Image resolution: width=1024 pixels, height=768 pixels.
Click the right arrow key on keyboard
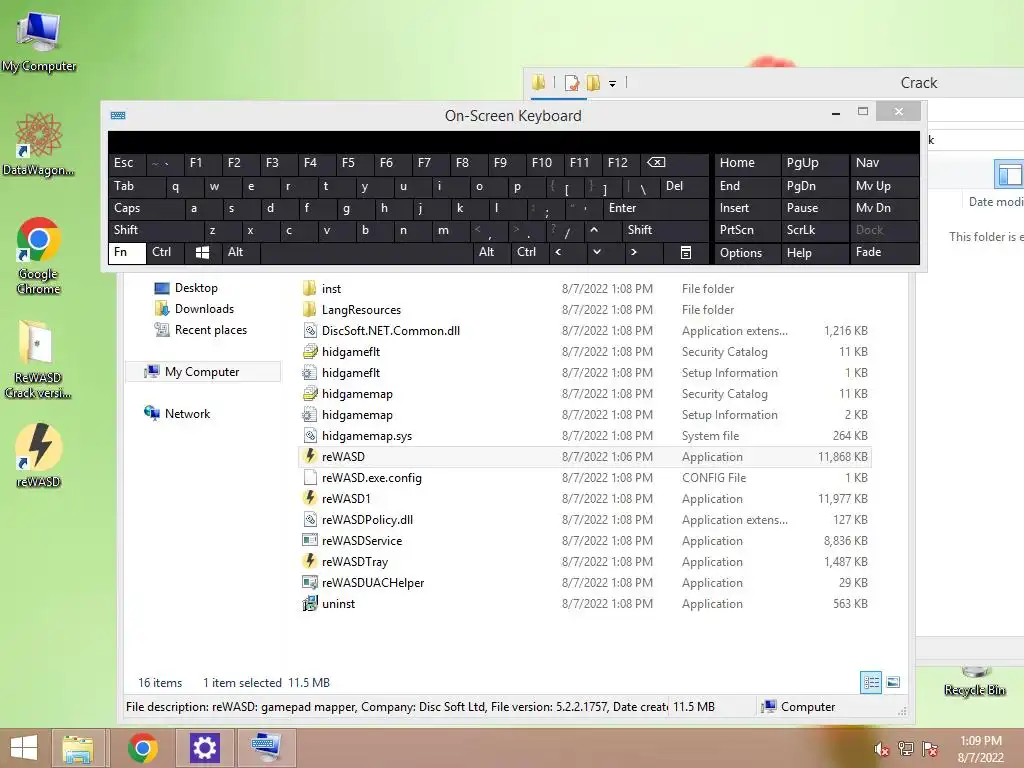(x=633, y=252)
